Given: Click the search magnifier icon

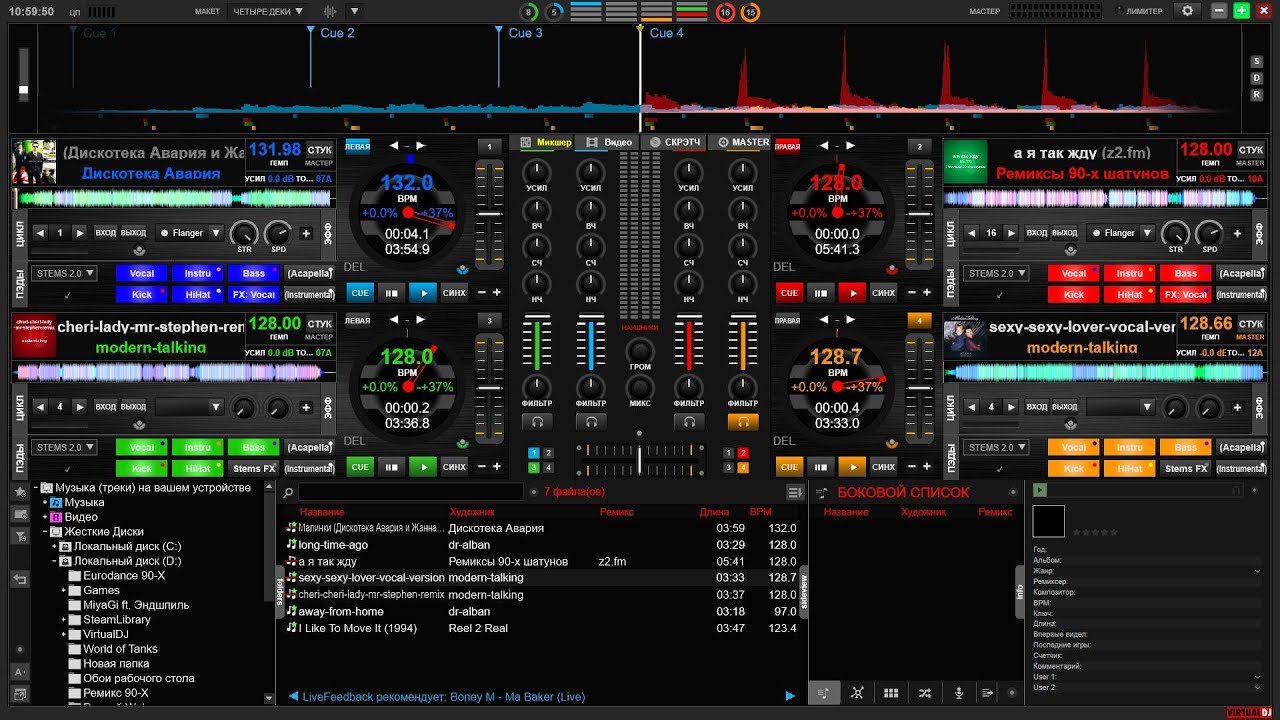Looking at the screenshot, I should [289, 492].
